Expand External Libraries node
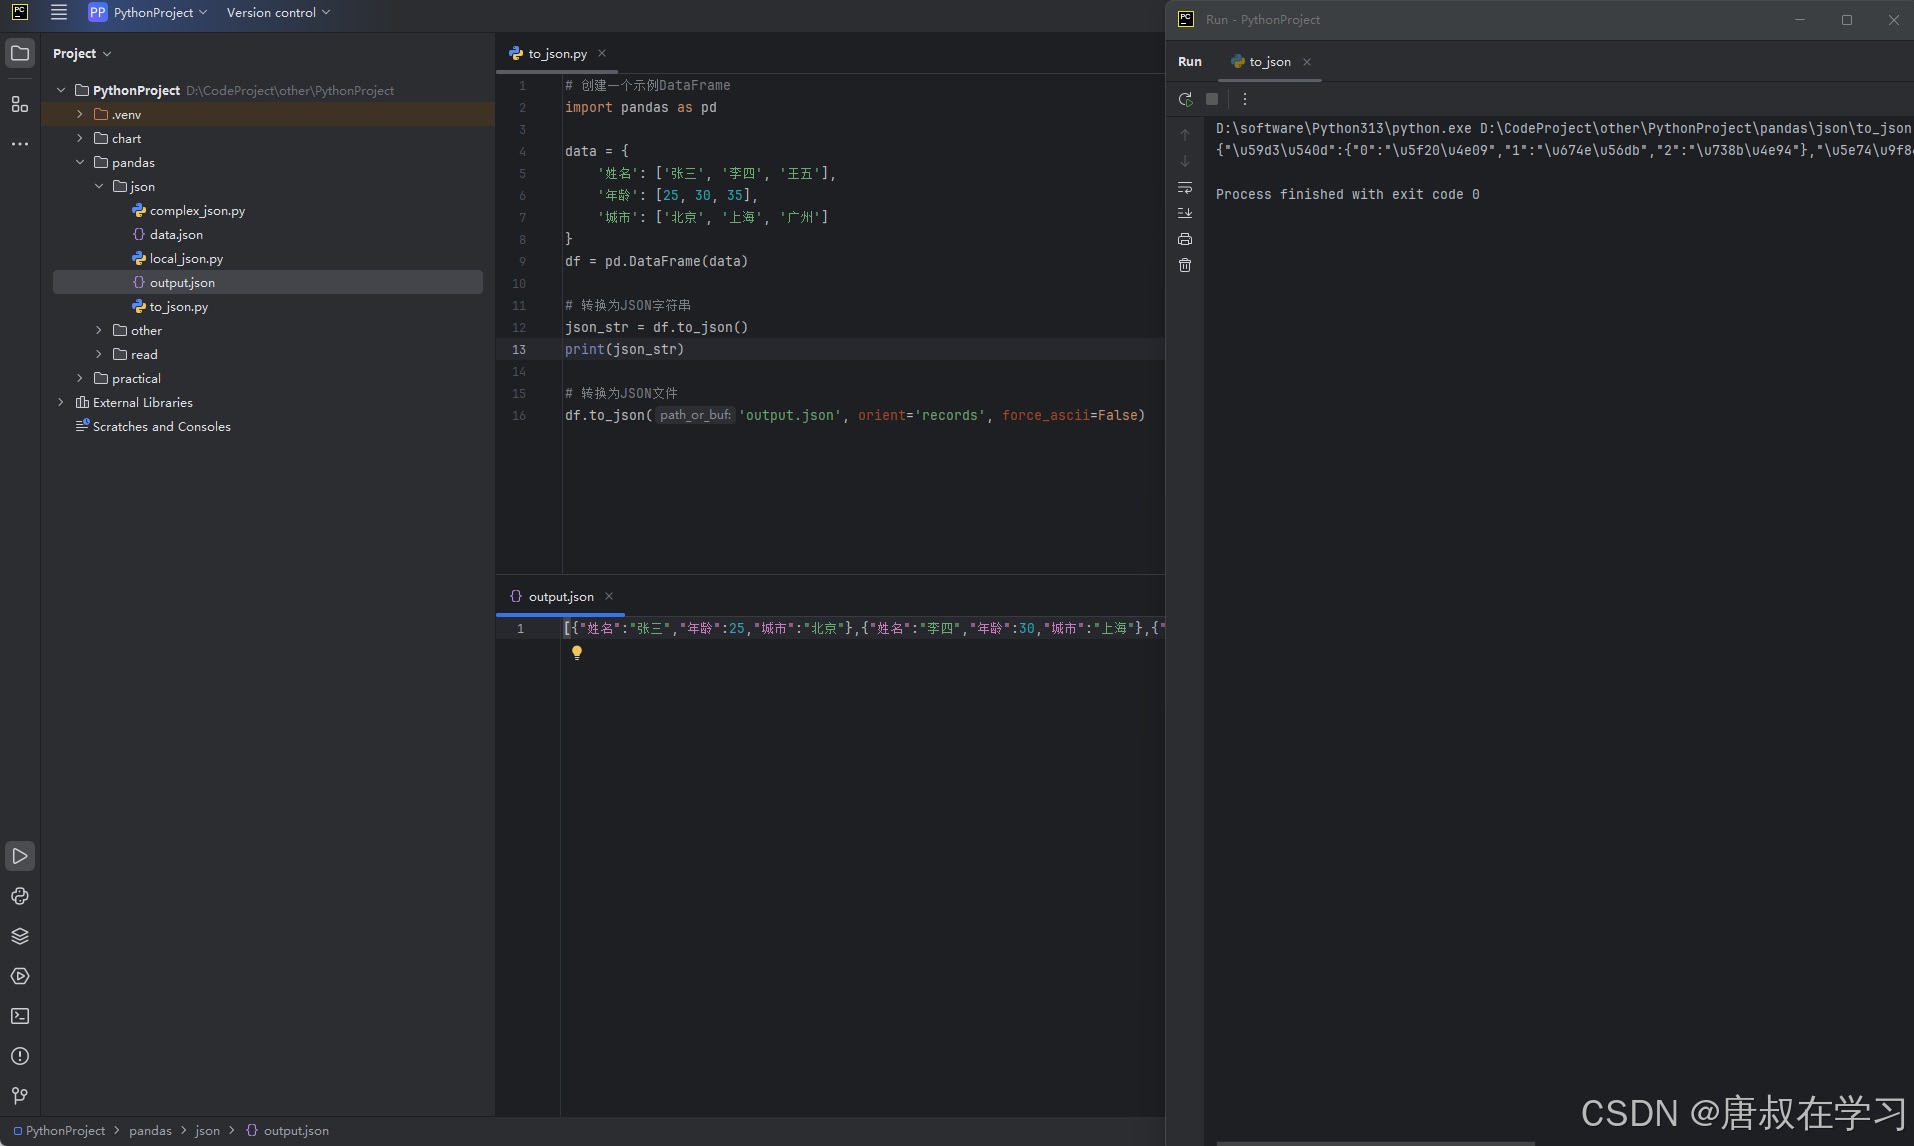The image size is (1914, 1146). [x=61, y=402]
